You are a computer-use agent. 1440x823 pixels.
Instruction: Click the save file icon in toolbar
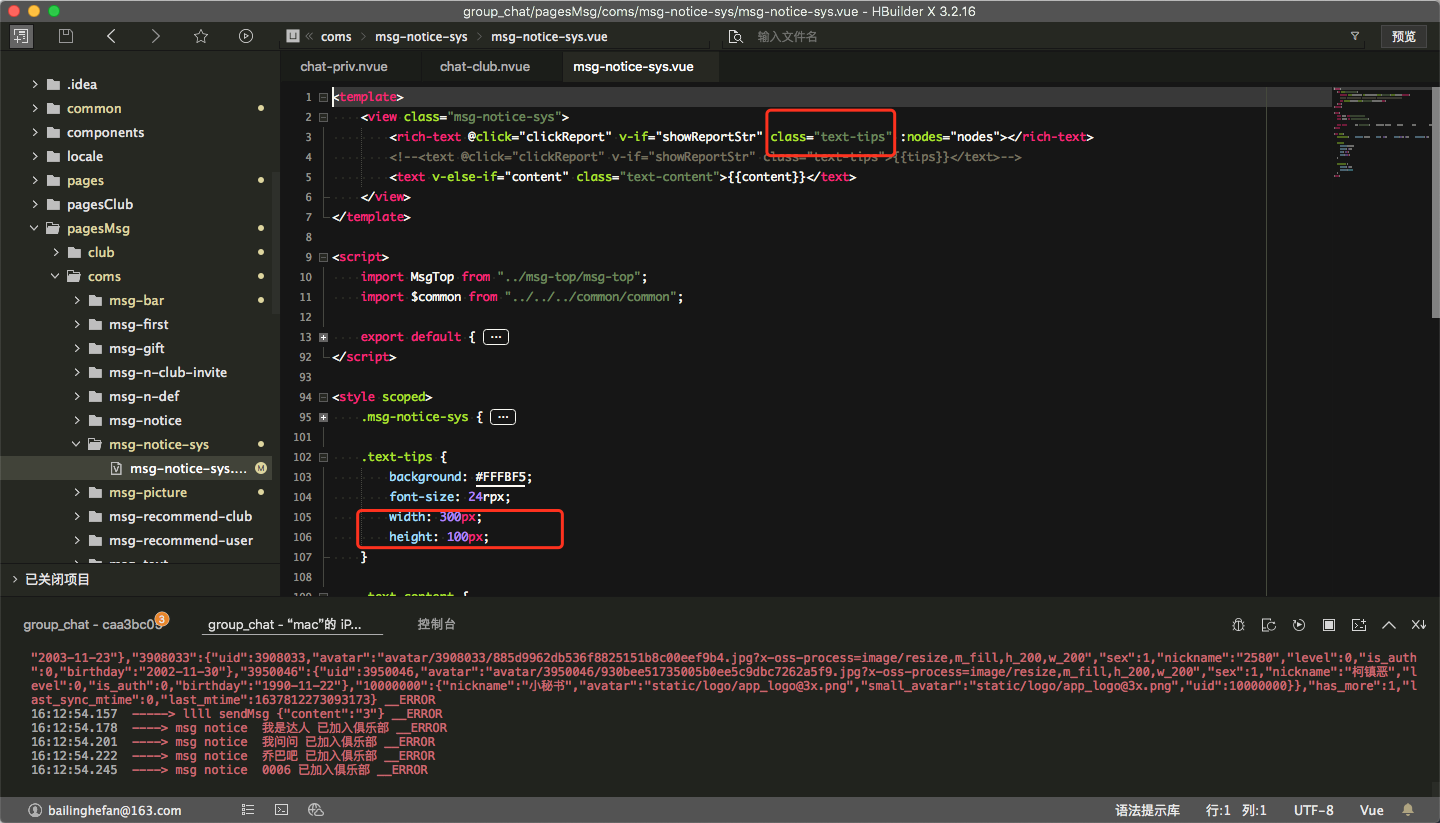click(x=66, y=36)
